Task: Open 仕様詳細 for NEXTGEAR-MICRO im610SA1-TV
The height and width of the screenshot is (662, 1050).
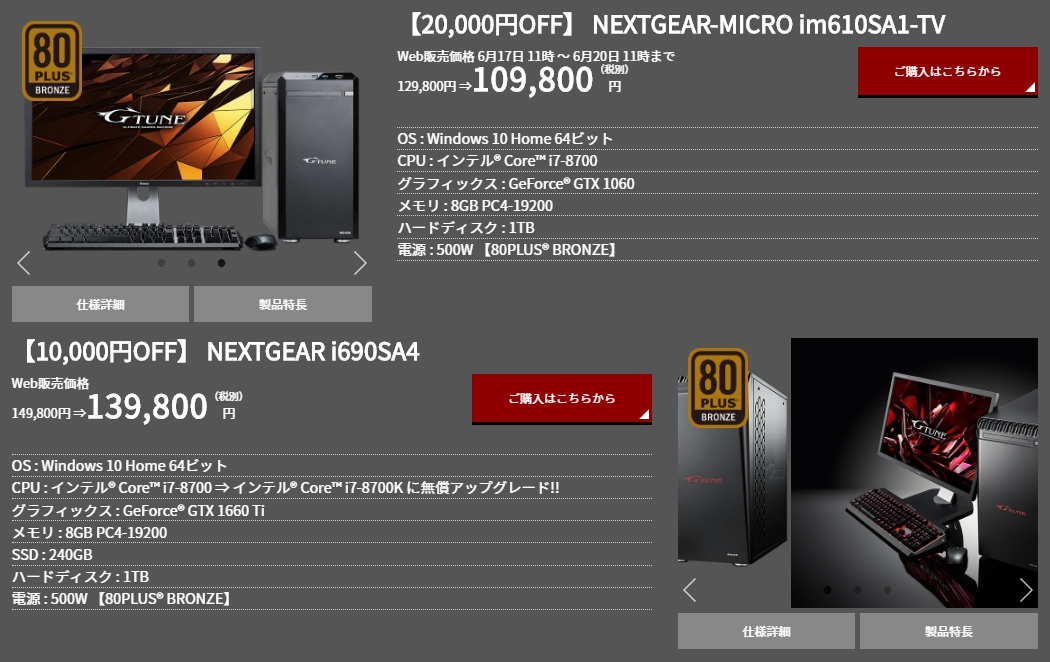Action: [100, 304]
